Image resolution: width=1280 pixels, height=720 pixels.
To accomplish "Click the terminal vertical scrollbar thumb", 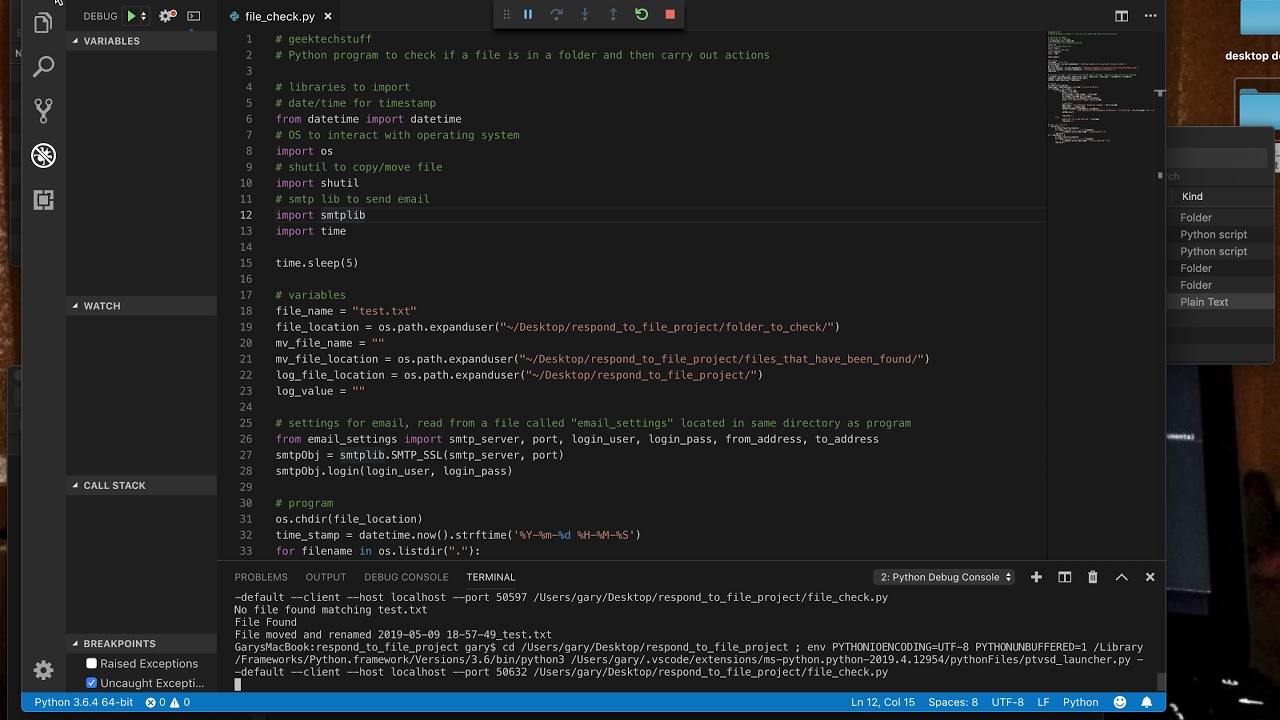I will [1161, 682].
